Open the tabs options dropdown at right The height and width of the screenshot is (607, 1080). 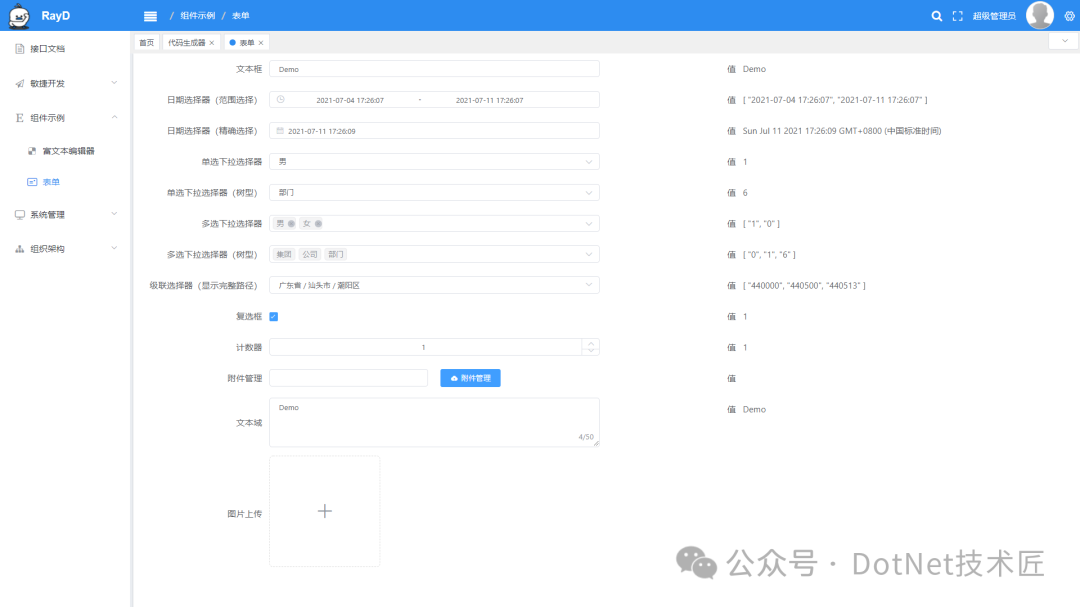tap(1064, 41)
